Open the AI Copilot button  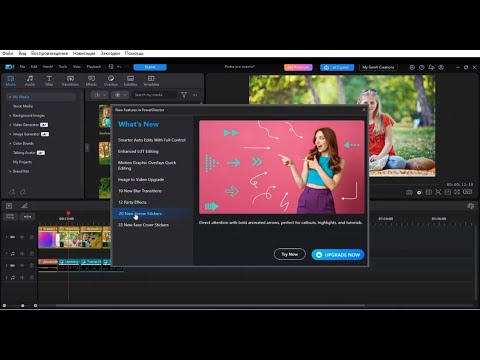pyautogui.click(x=337, y=67)
